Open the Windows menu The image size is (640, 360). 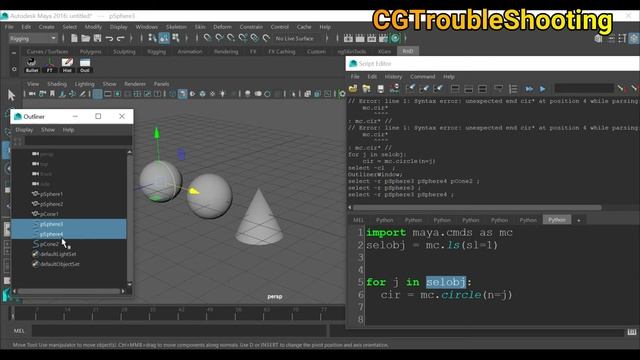[x=147, y=27]
